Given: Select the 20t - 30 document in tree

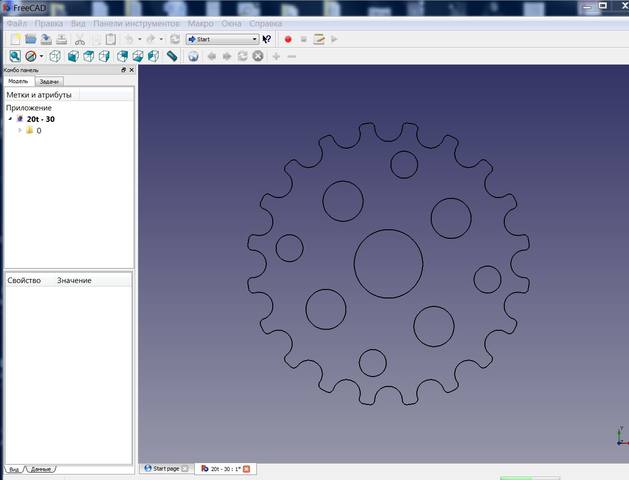Looking at the screenshot, I should point(41,119).
